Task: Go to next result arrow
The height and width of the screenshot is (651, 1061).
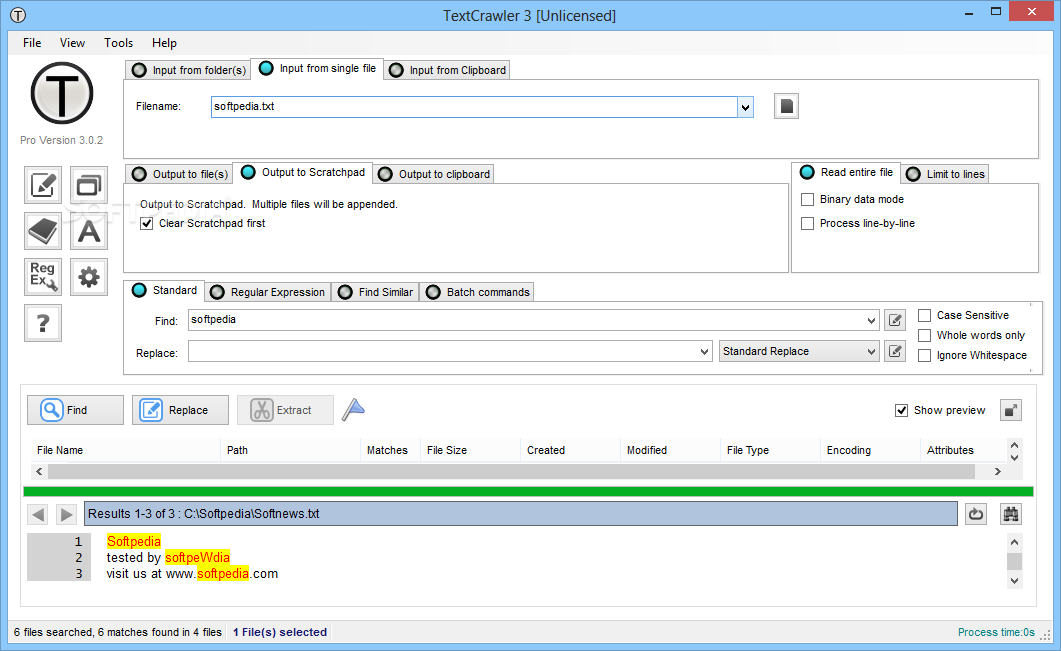Action: click(x=66, y=514)
